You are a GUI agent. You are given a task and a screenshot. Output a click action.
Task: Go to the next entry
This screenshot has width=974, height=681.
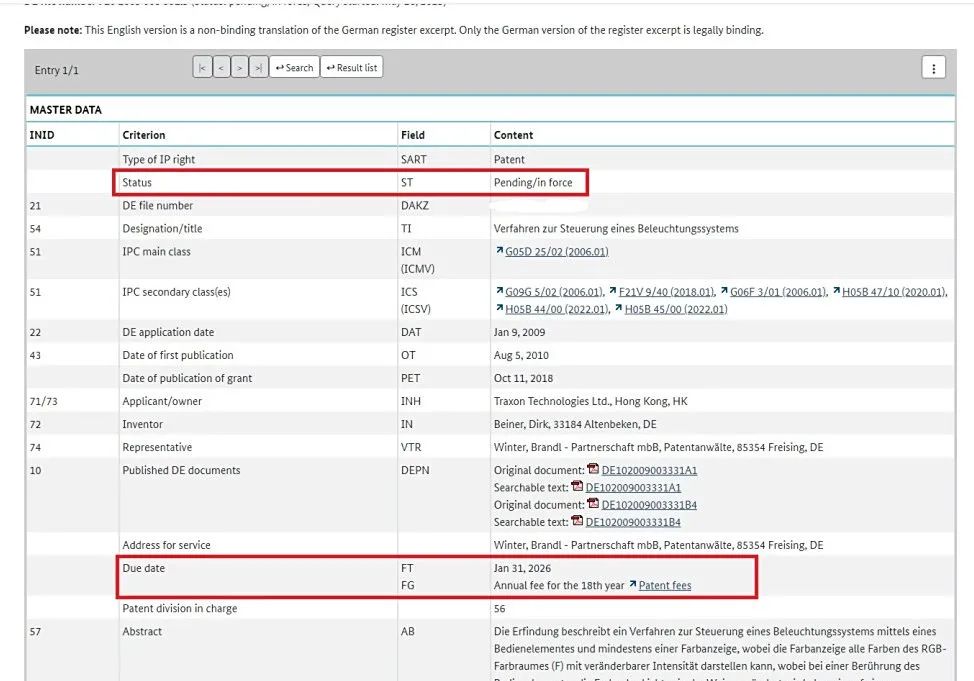(x=240, y=68)
